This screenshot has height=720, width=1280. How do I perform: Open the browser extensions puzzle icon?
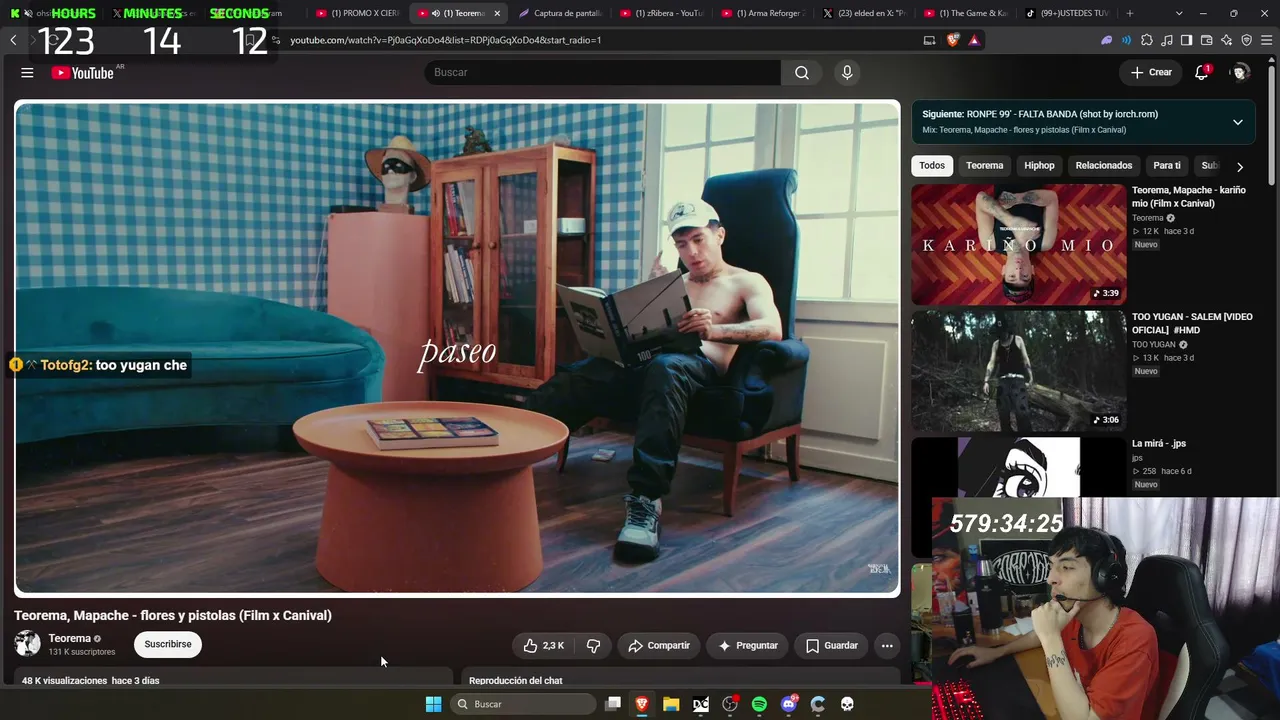click(1147, 40)
